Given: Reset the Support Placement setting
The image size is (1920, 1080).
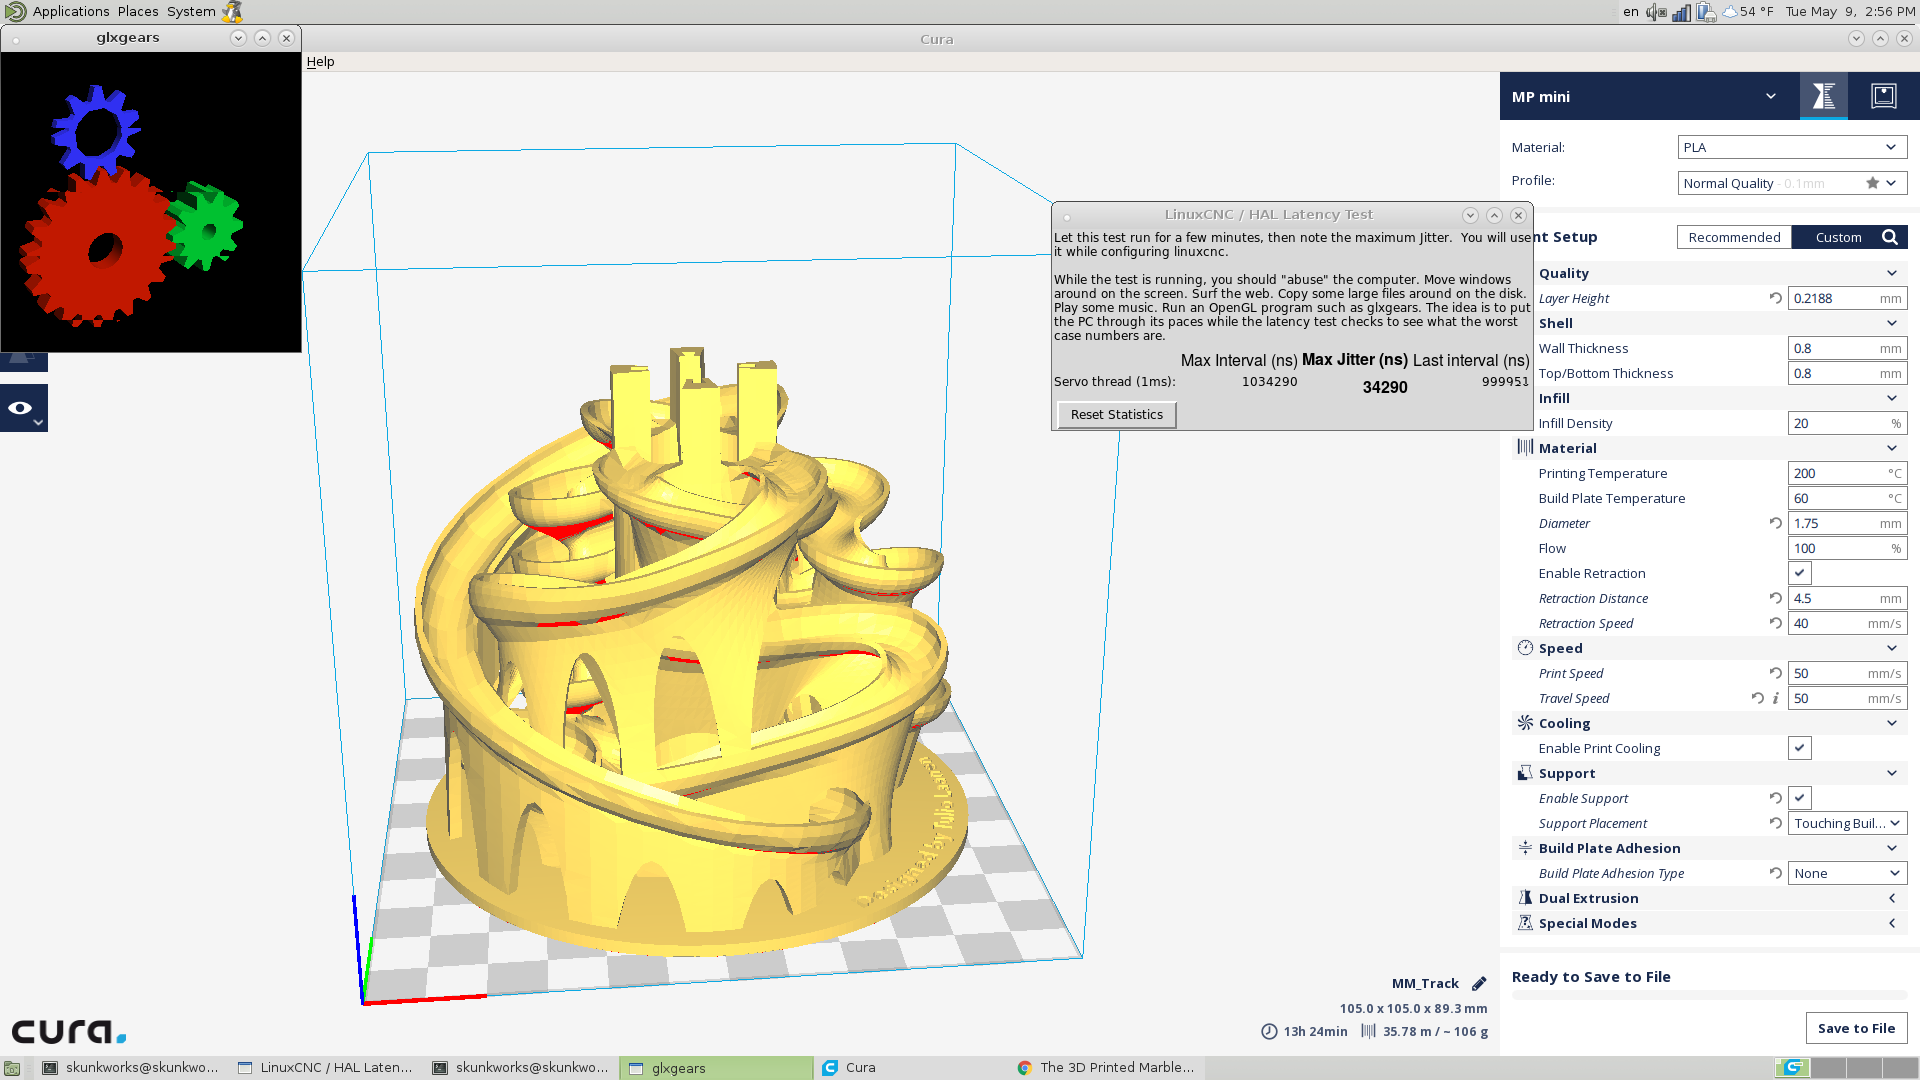Looking at the screenshot, I should (x=1775, y=823).
